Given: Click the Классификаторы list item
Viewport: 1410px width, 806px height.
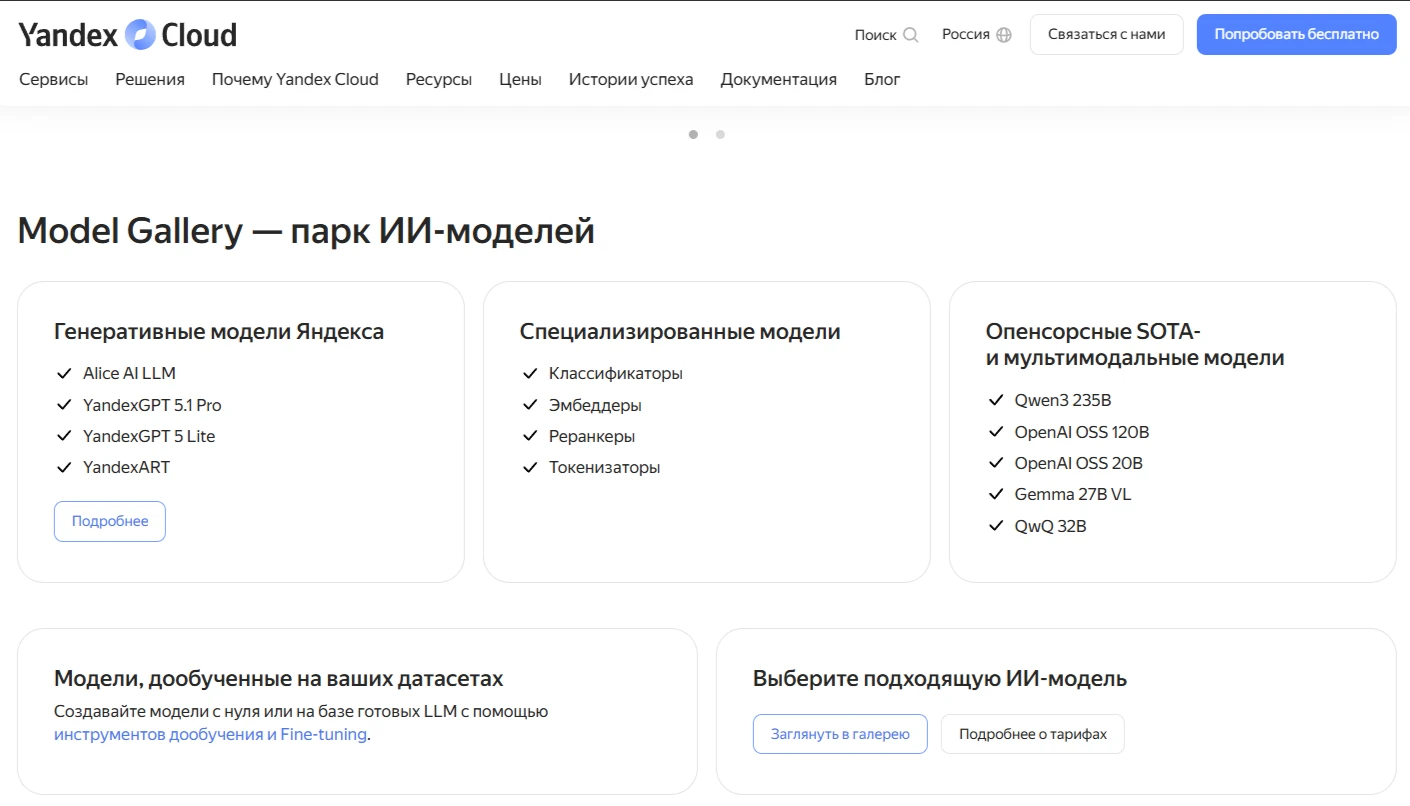Looking at the screenshot, I should (616, 374).
